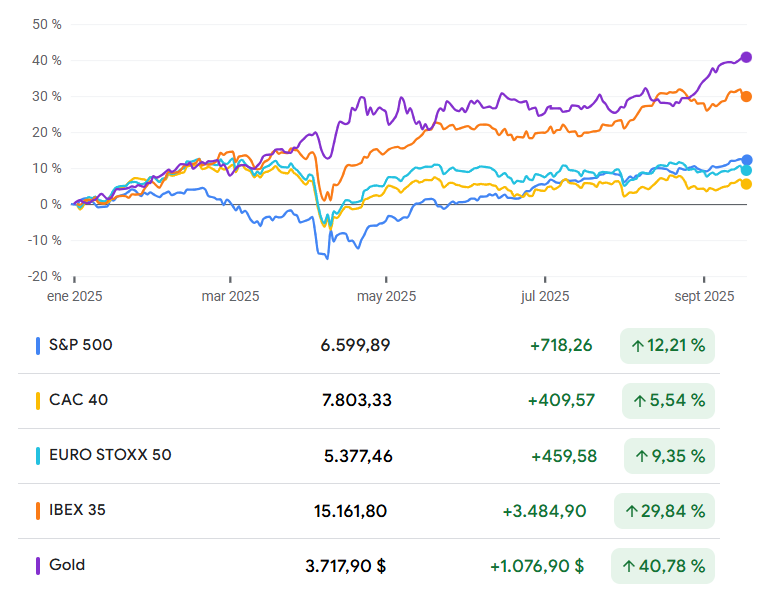
Task: Click the S&P 500 blue endpoint dot
Action: click(x=746, y=160)
